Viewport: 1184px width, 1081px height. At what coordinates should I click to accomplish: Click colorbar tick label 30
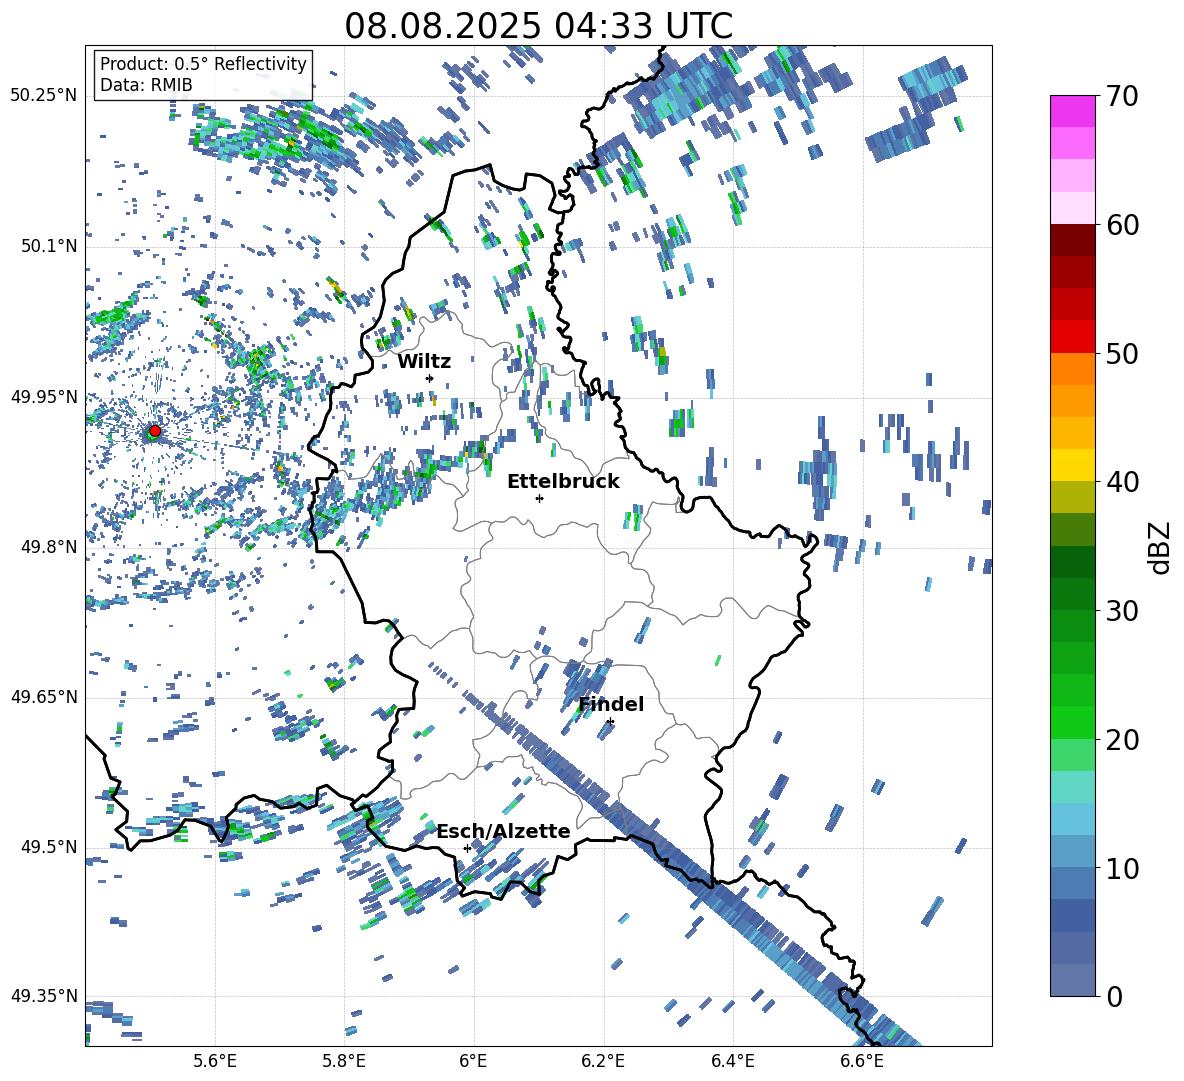click(1122, 611)
